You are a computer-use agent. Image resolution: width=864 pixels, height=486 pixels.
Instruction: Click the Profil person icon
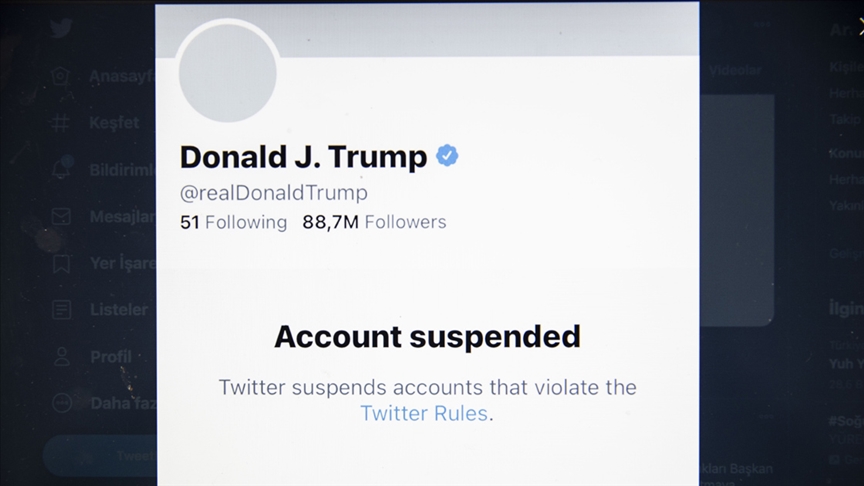62,357
